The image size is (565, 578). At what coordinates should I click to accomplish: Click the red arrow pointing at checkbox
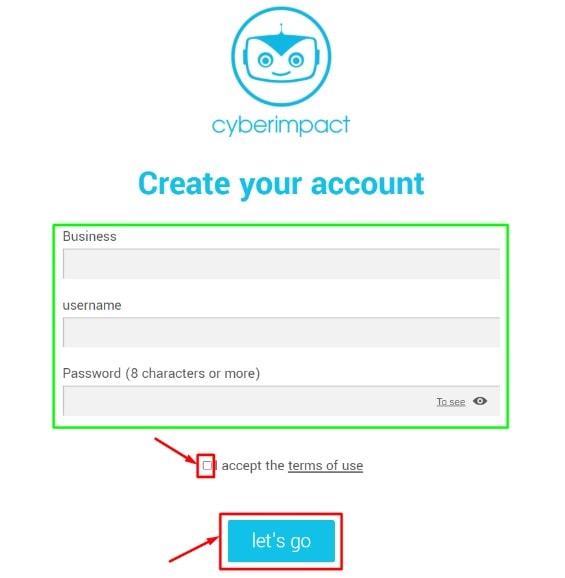[176, 451]
